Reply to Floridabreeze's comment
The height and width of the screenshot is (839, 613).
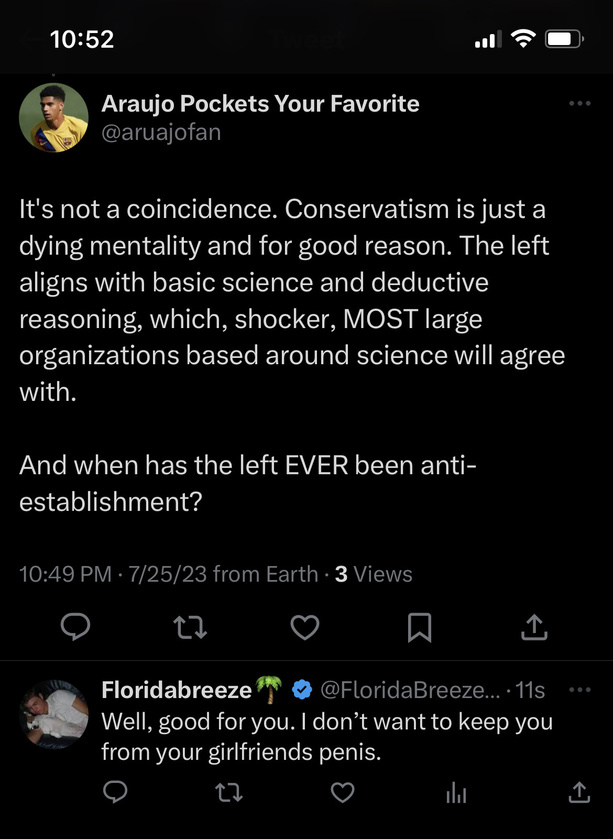115,792
